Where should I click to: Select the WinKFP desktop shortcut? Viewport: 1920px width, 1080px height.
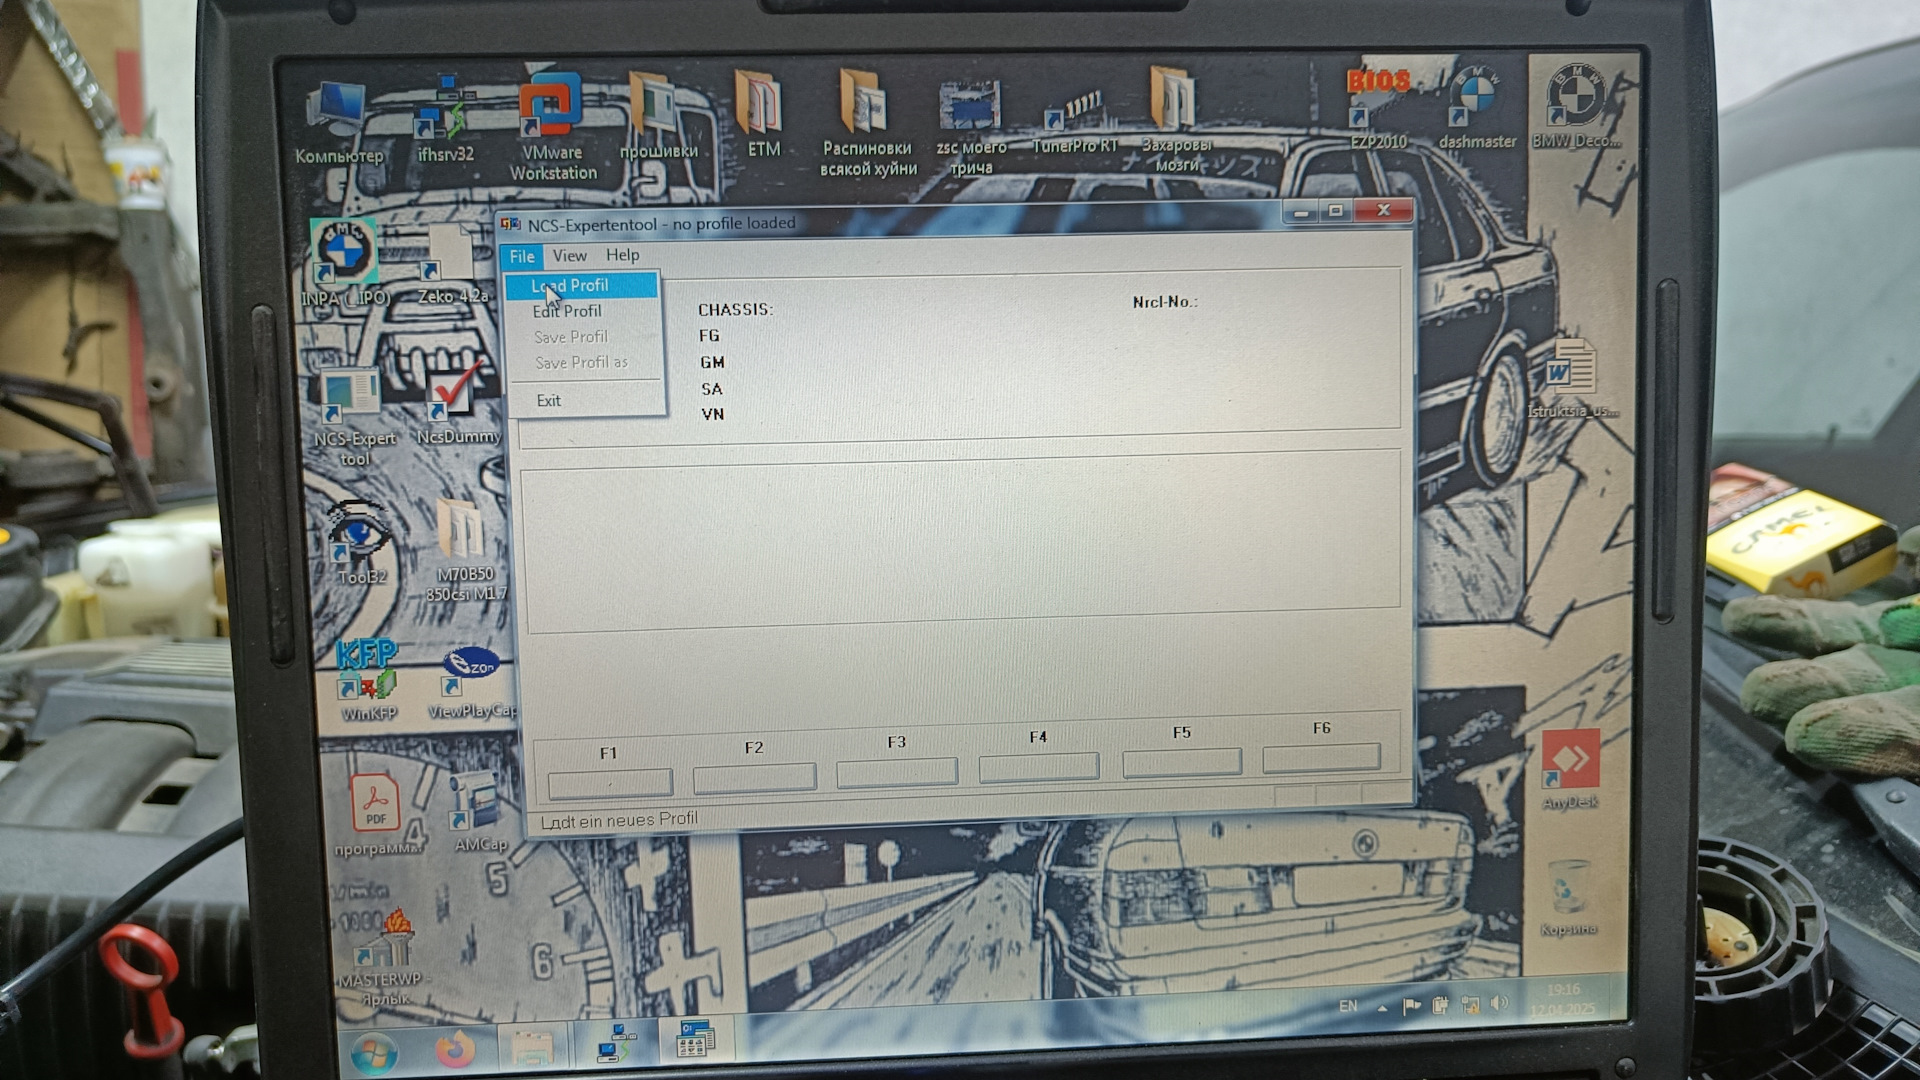[x=368, y=680]
